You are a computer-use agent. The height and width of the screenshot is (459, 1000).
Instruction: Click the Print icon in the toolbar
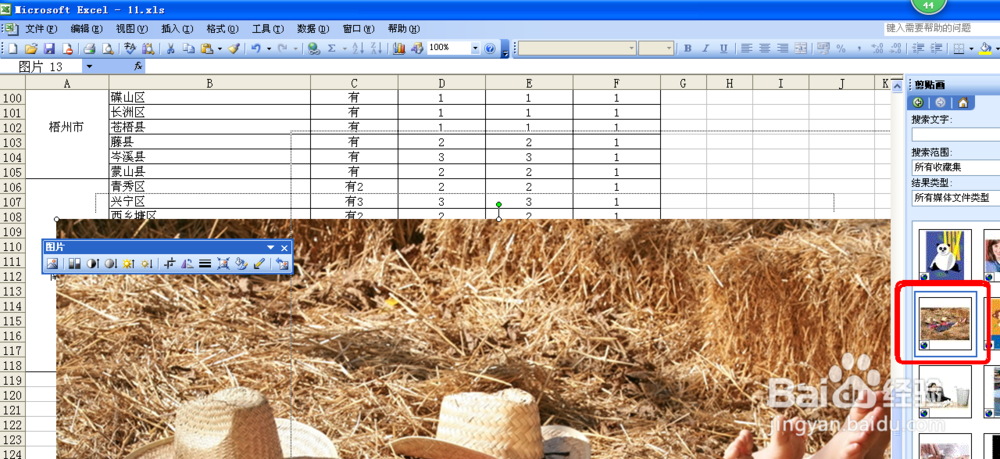coord(89,48)
